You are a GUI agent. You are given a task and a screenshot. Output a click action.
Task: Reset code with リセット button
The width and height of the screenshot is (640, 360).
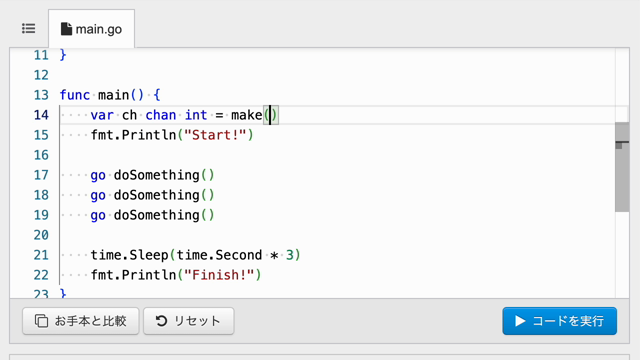coord(189,321)
